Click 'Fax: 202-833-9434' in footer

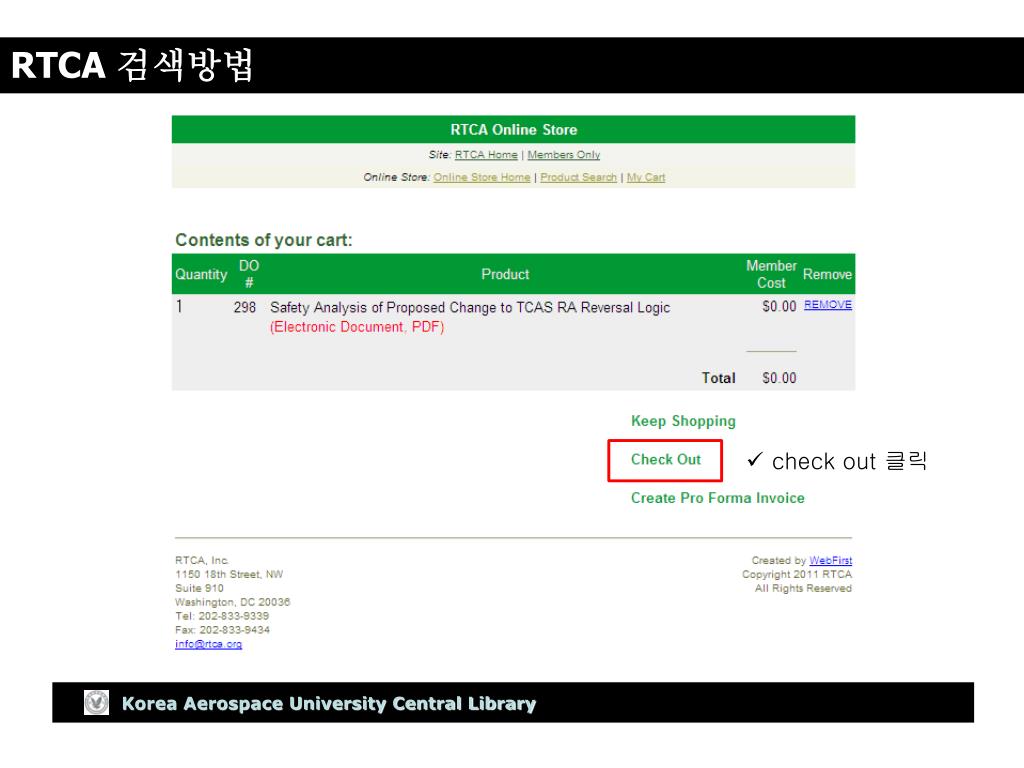point(222,630)
